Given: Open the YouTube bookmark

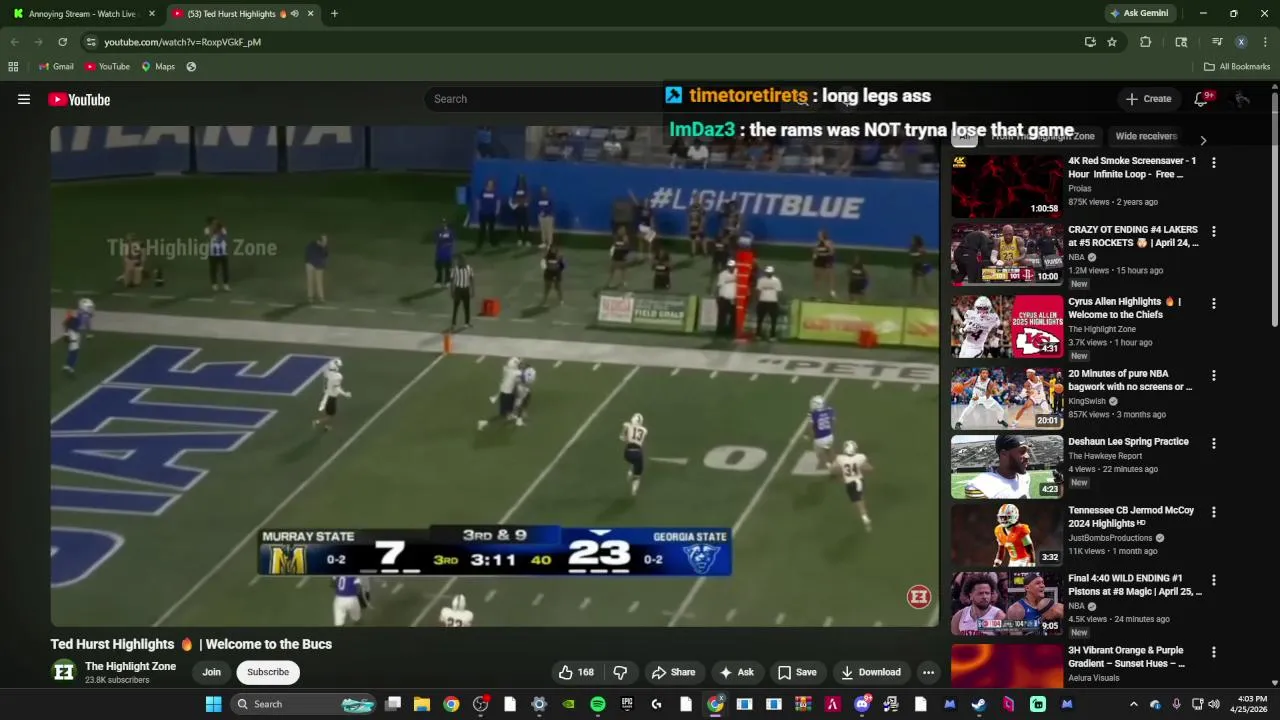Looking at the screenshot, I should click(107, 67).
